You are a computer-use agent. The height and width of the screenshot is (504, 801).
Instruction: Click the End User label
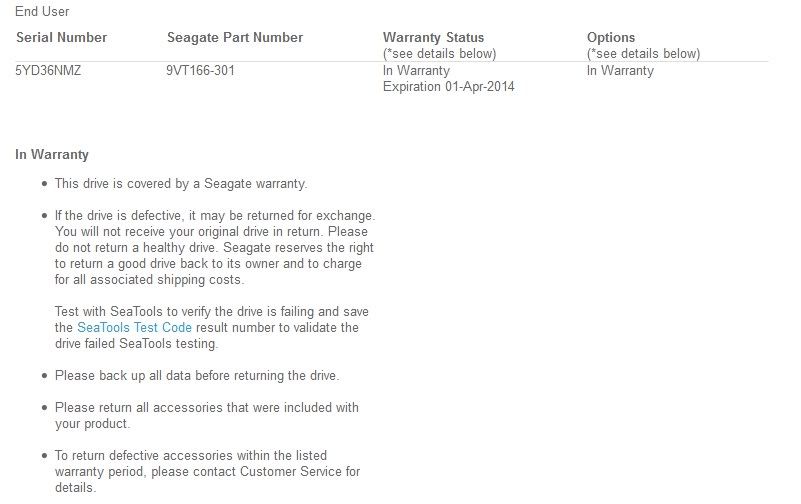(x=42, y=11)
